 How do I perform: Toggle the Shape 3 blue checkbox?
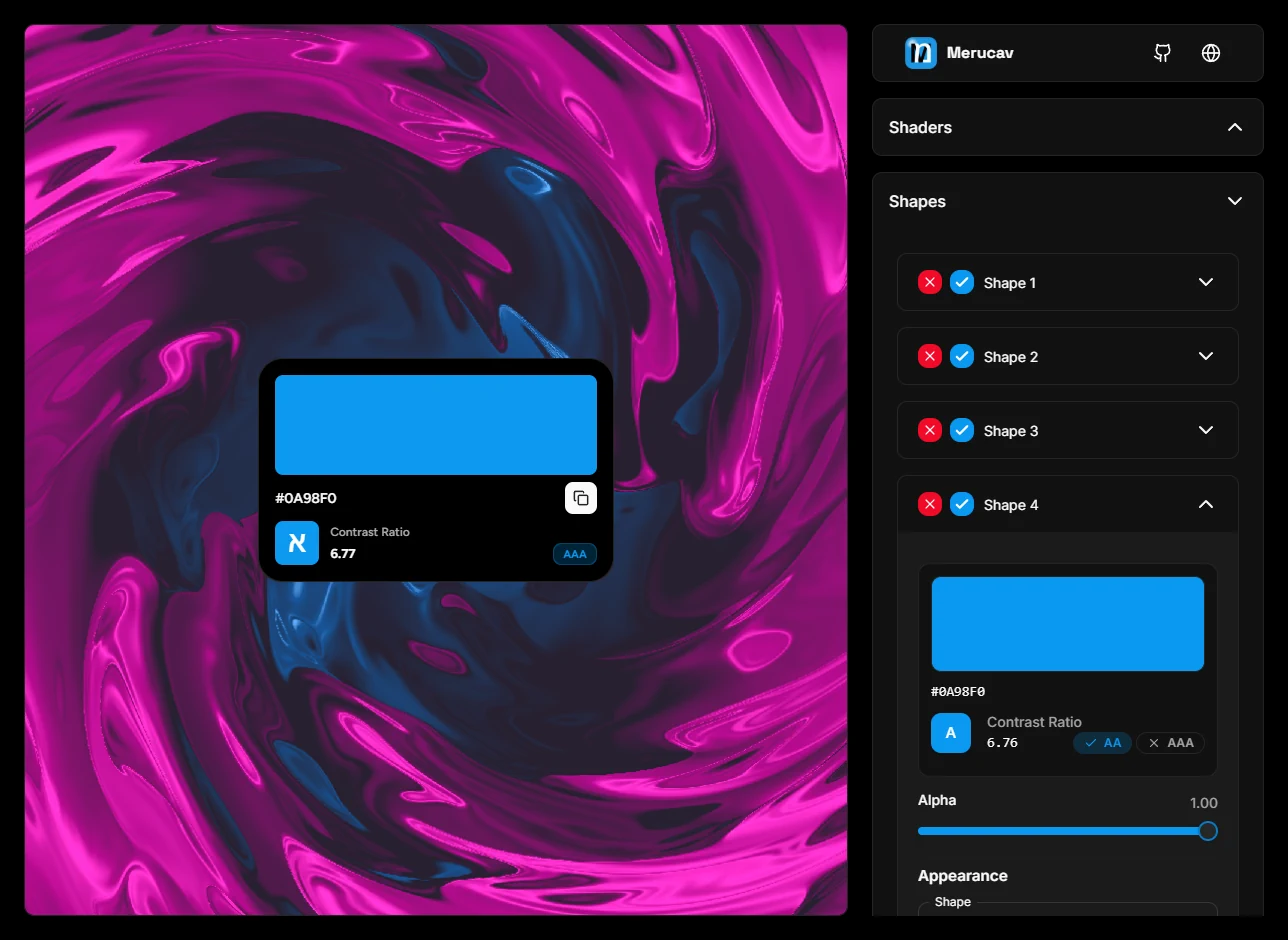pos(962,431)
